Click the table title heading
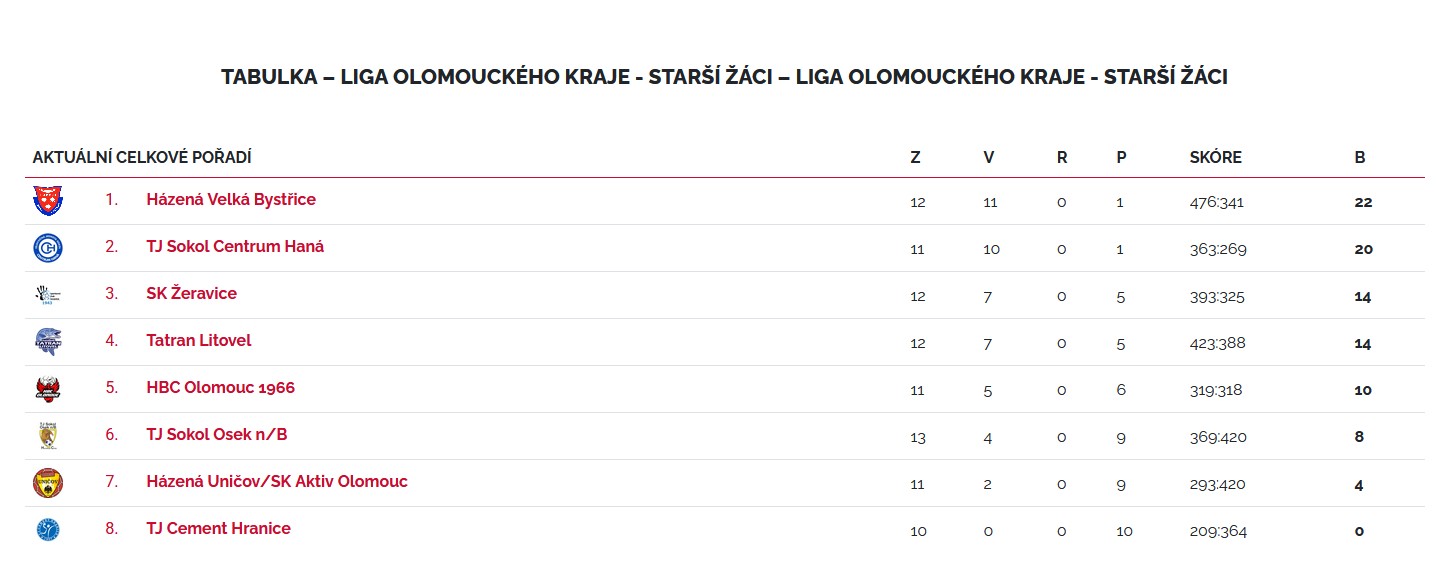 tap(724, 77)
